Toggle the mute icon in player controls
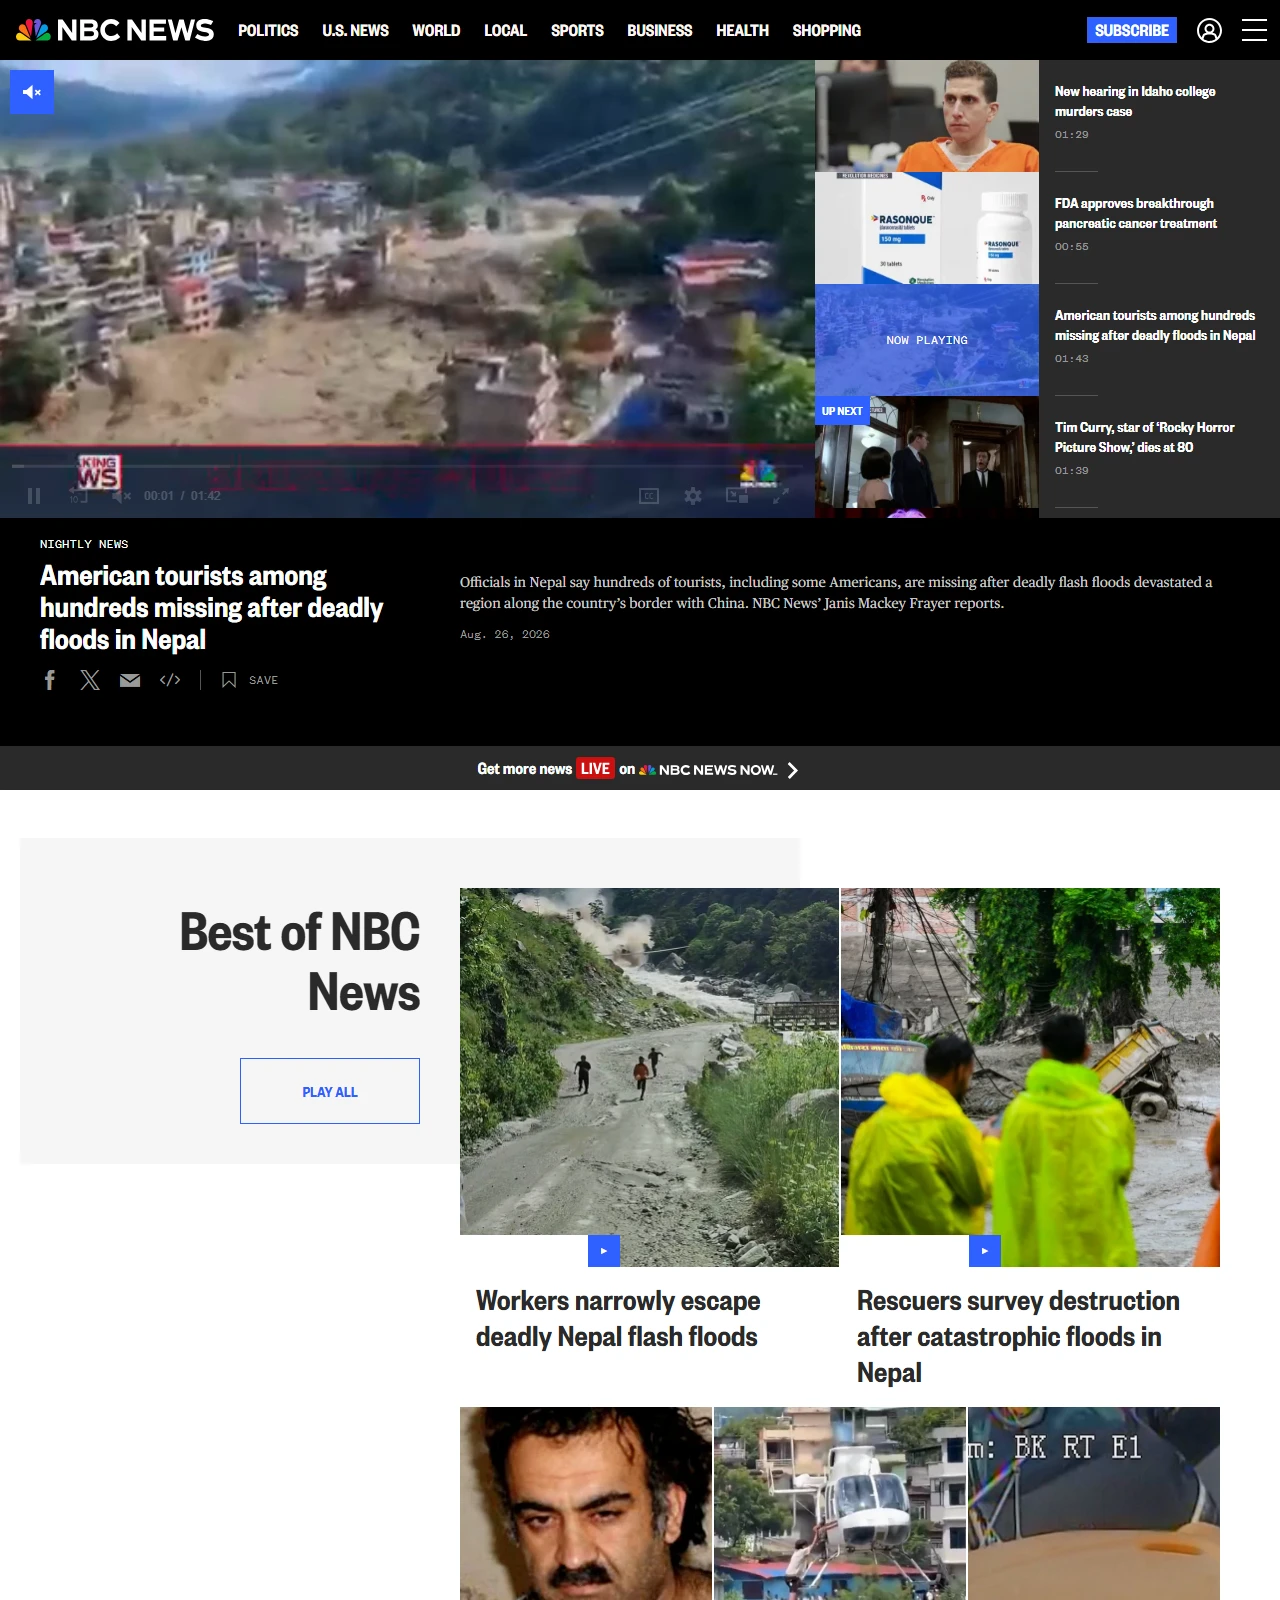Screen dimensions: 1280x1600 point(121,496)
